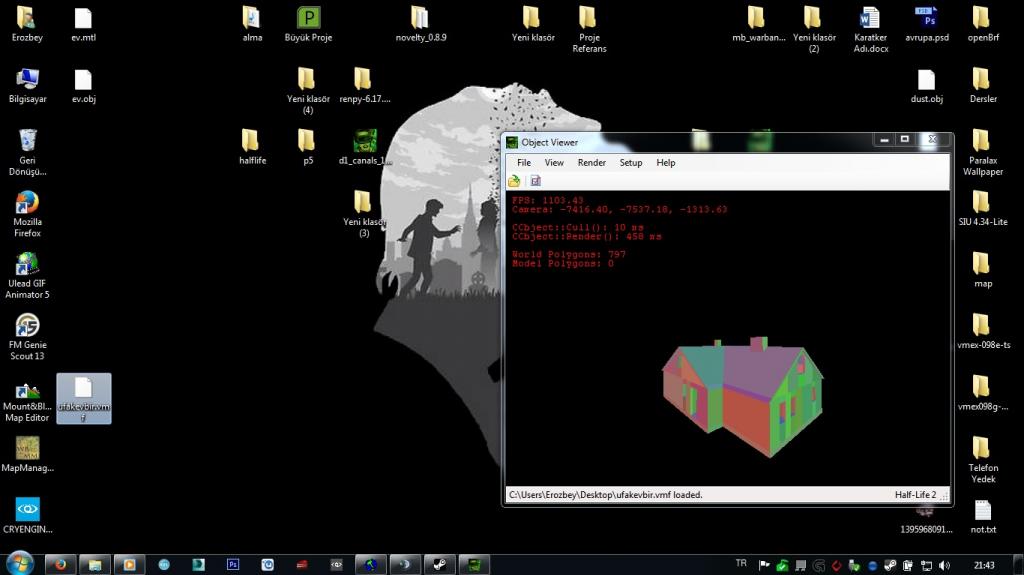
Task: Select the ev.obj file on desktop
Action: point(83,86)
